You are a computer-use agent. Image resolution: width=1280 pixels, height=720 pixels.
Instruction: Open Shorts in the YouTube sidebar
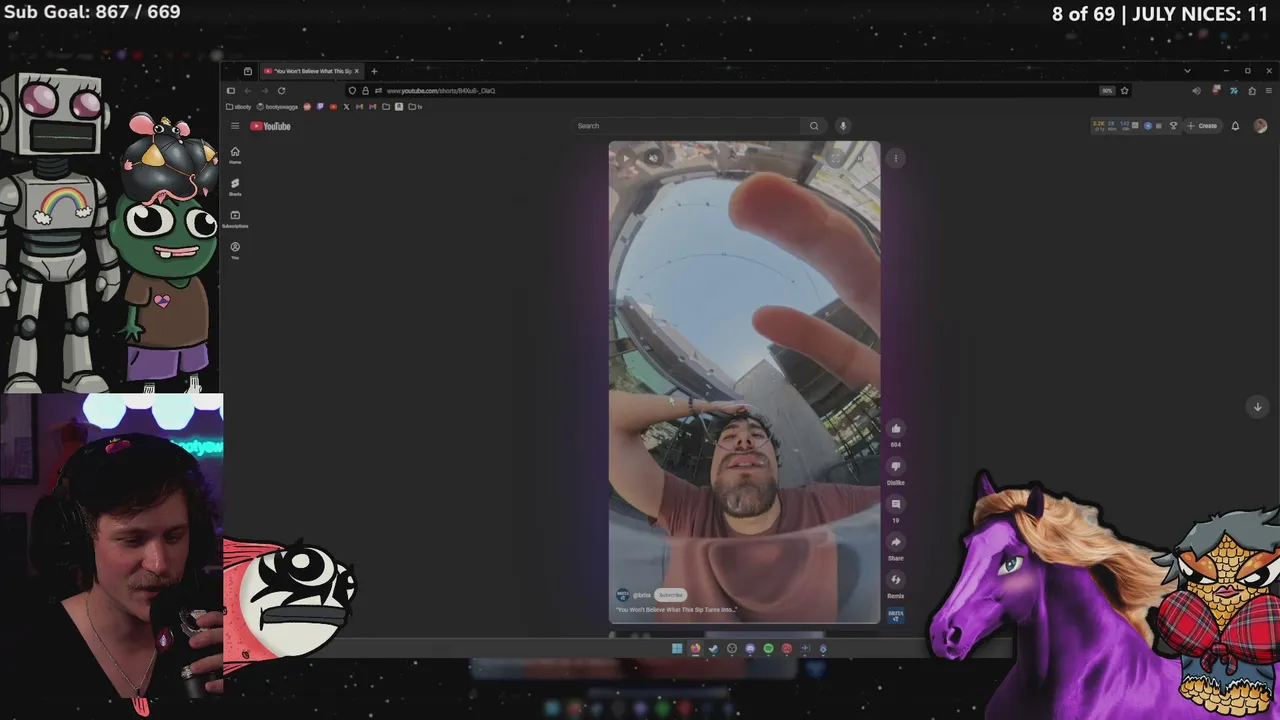click(x=235, y=186)
